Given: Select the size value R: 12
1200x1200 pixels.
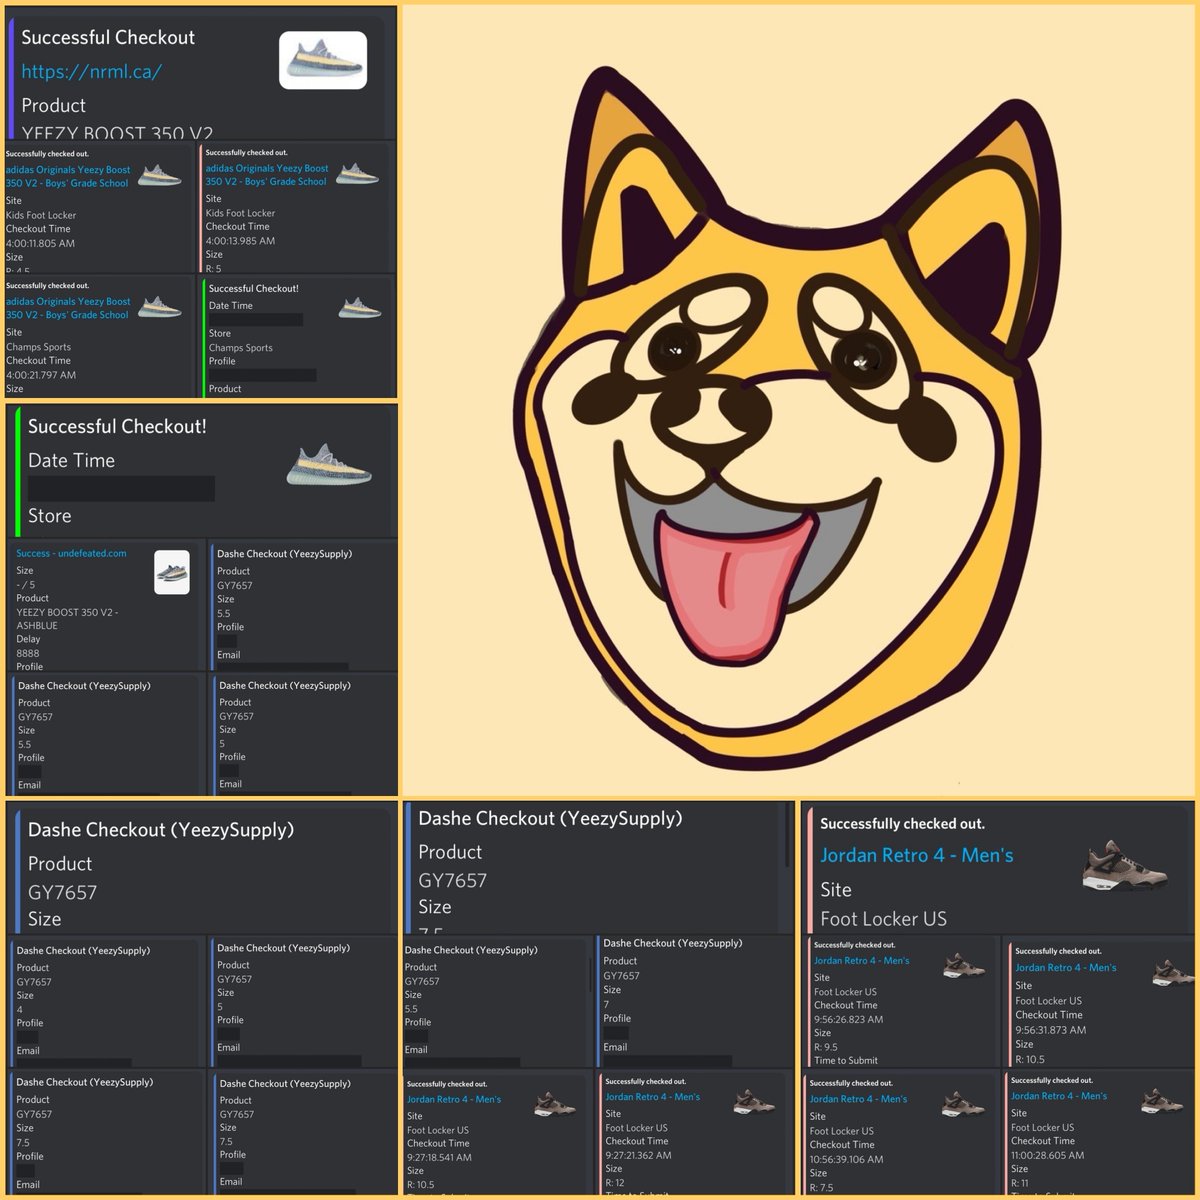Looking at the screenshot, I should click(614, 1182).
